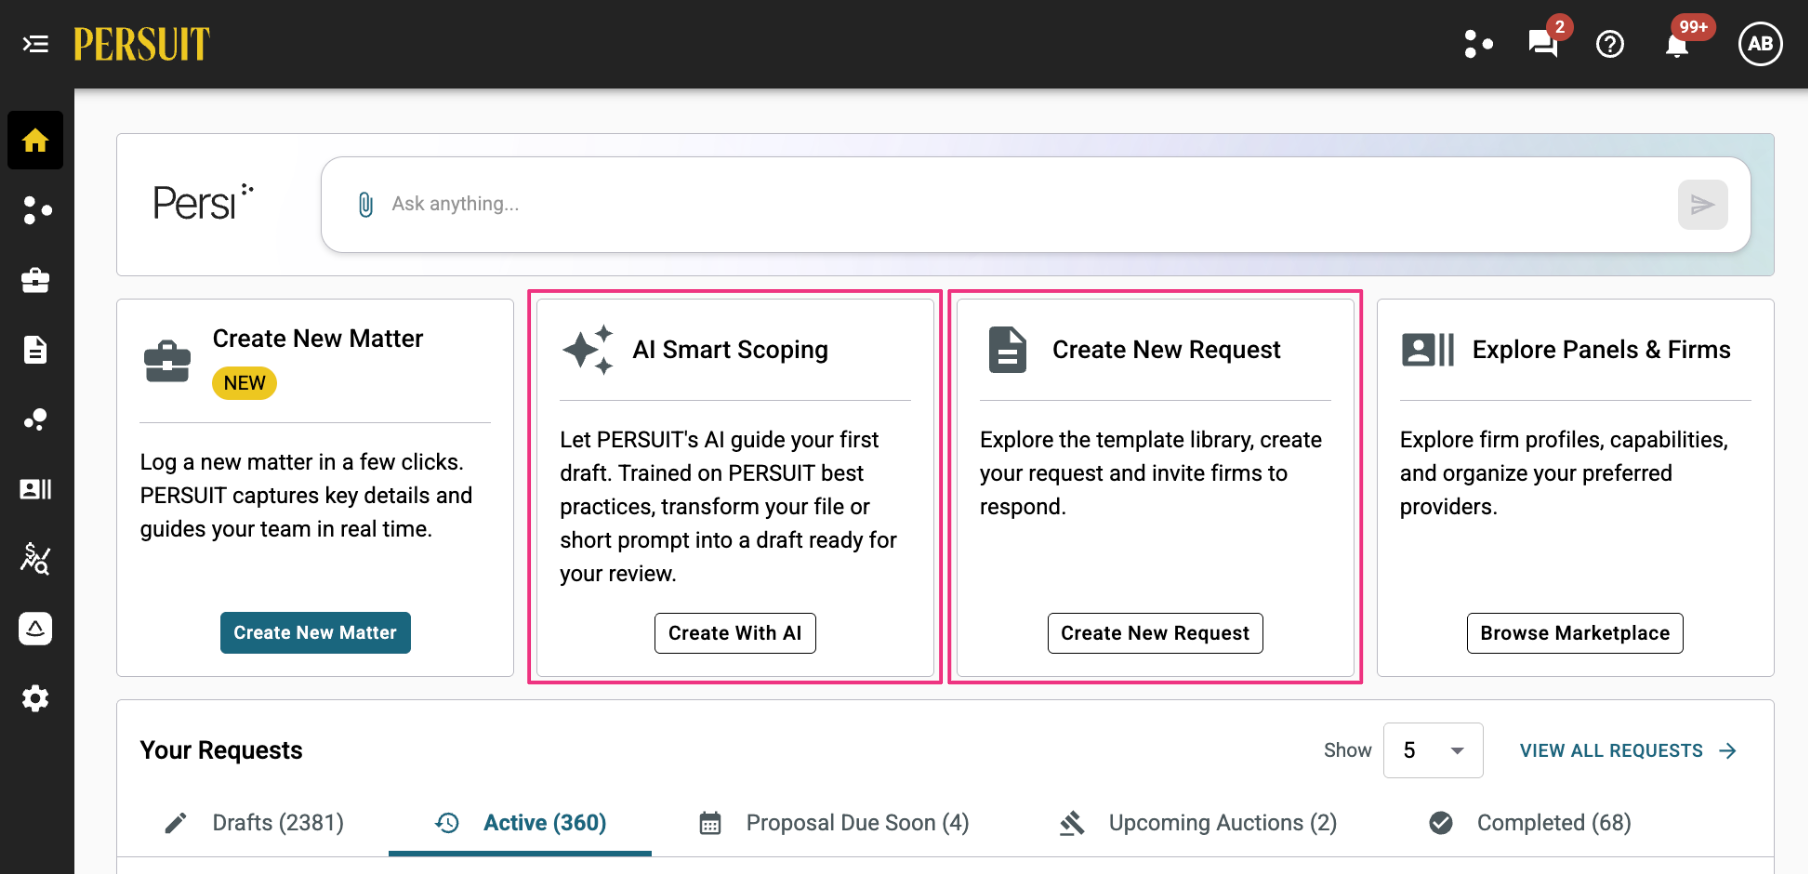Open the help question mark icon

pos(1610,44)
